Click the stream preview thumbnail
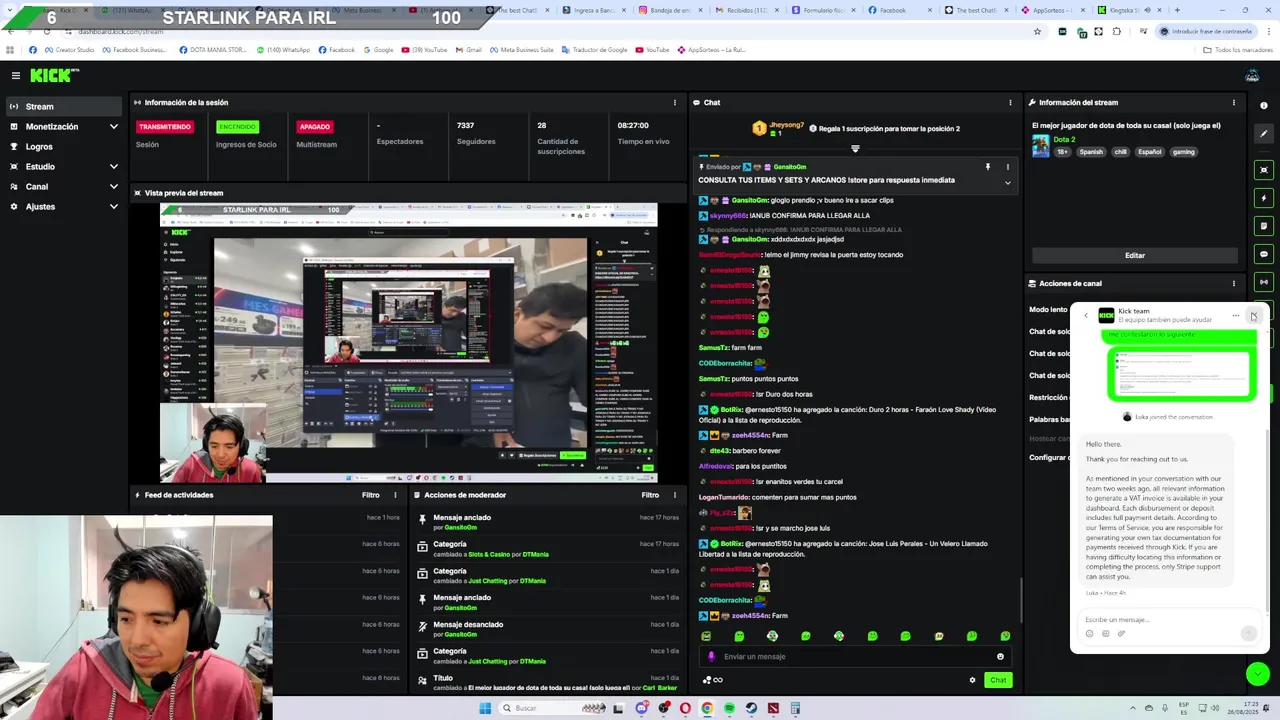Image resolution: width=1280 pixels, height=720 pixels. click(408, 343)
